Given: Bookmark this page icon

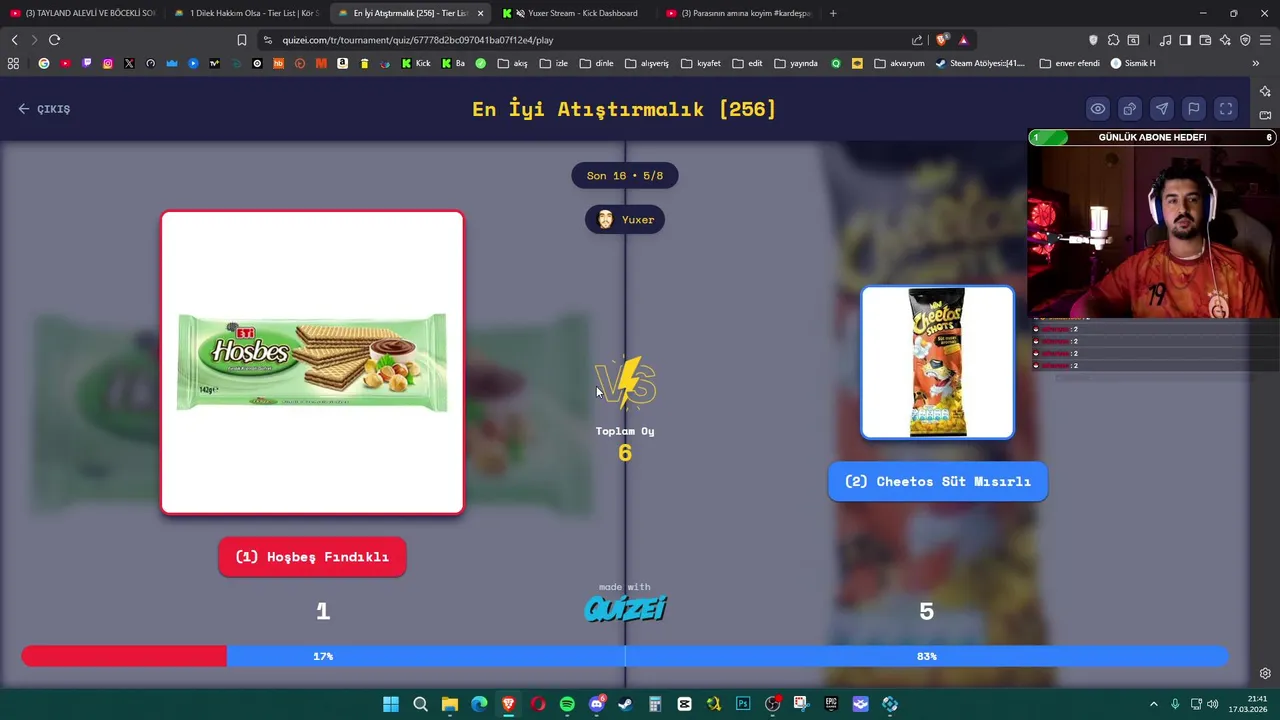Looking at the screenshot, I should pos(242,40).
